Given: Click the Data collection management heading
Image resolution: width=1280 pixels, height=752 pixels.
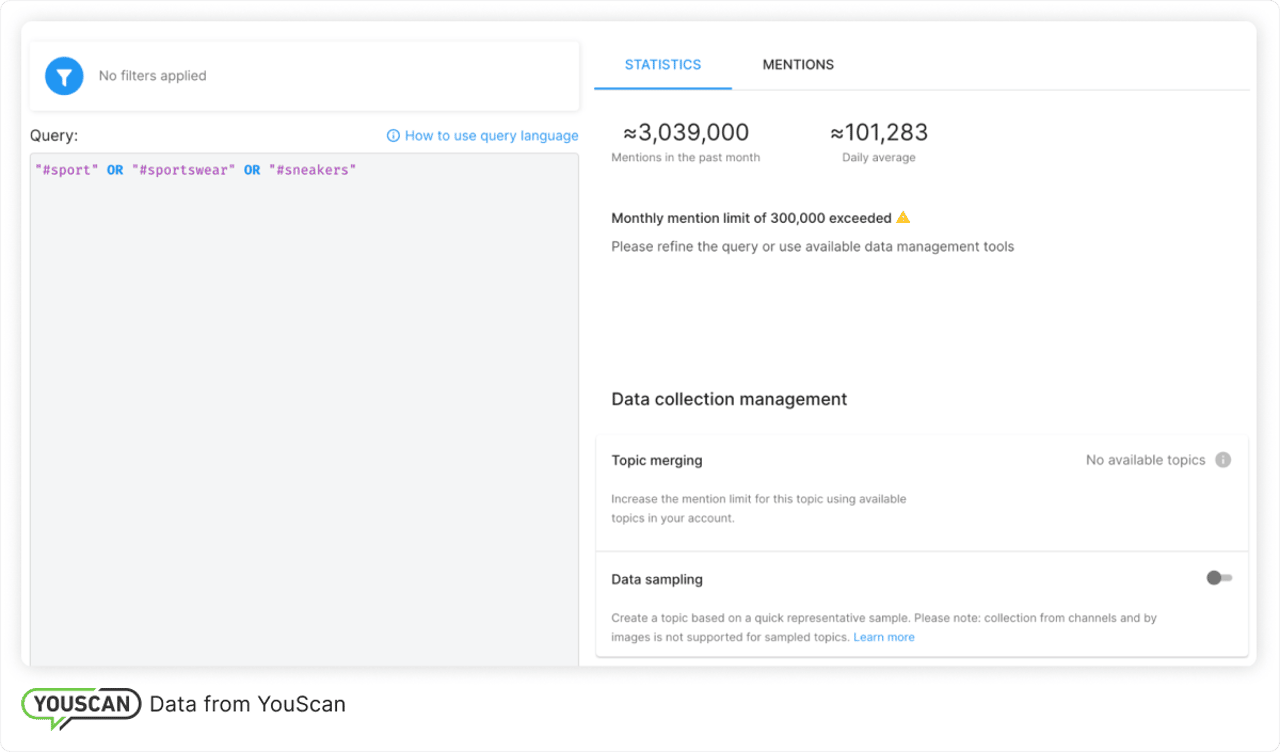Looking at the screenshot, I should 729,399.
